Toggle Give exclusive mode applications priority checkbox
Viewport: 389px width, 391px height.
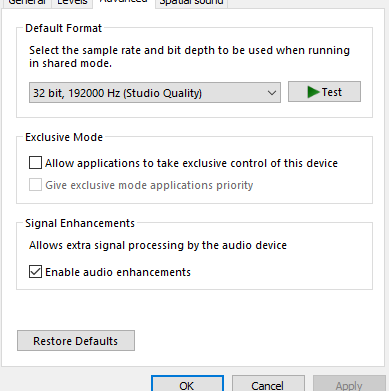click(x=35, y=185)
